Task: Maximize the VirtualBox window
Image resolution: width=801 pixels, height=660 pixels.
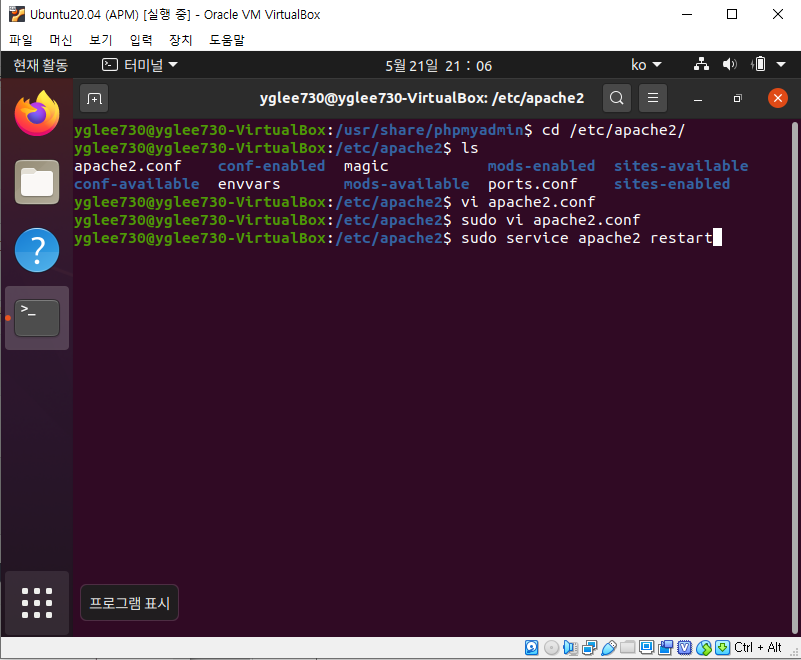Action: coord(732,14)
